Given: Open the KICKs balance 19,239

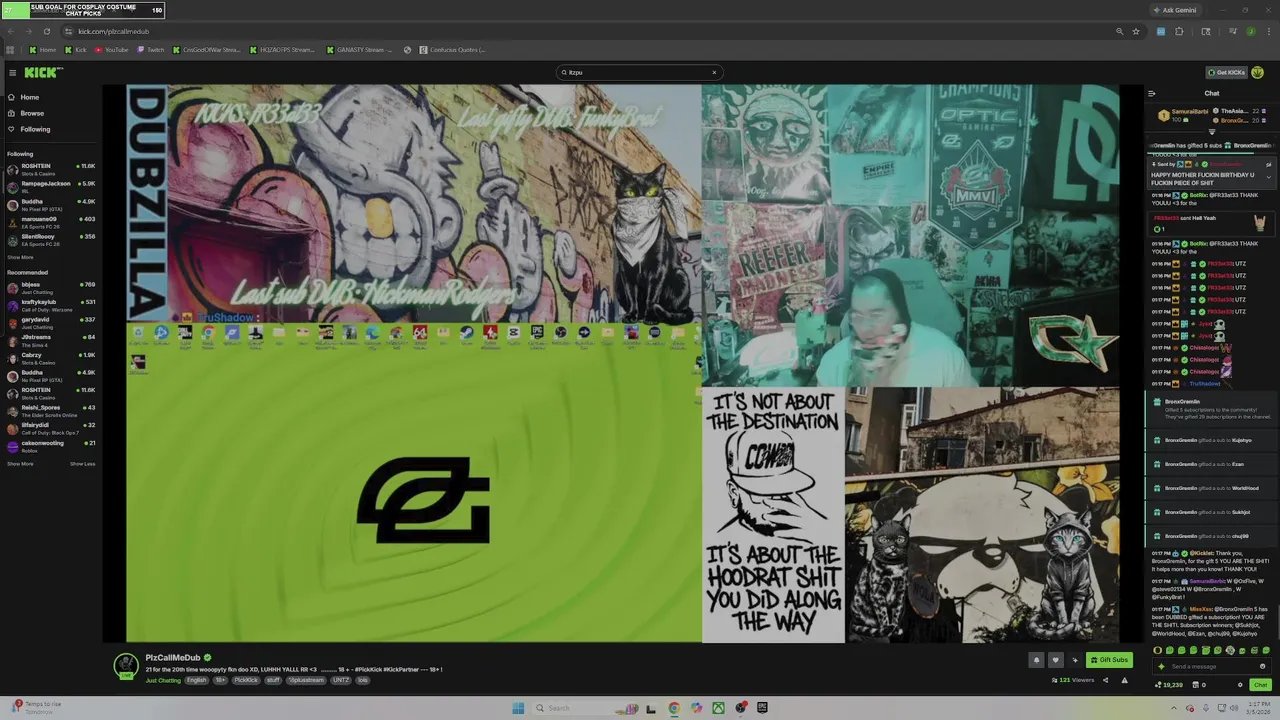Looking at the screenshot, I should coord(1167,685).
